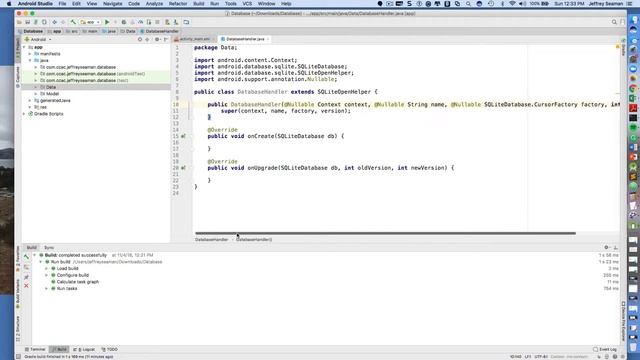Click the warning marker at the editor's top right
This screenshot has width=640, height=360.
(x=617, y=47)
